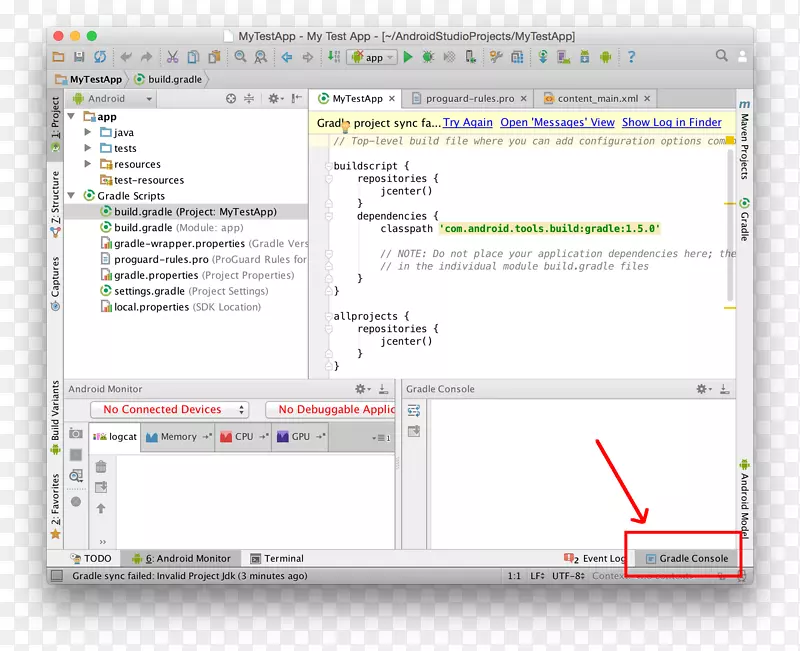Expand the java folder in project tree
The image size is (800, 651).
(x=90, y=131)
